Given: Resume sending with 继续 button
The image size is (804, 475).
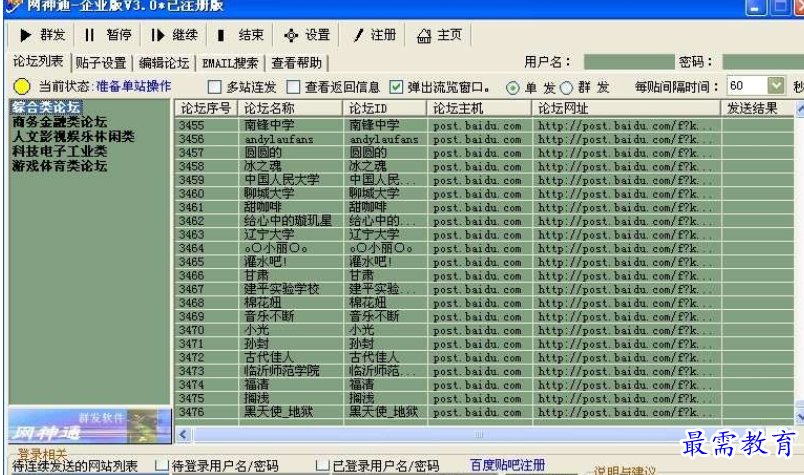Looking at the screenshot, I should pyautogui.click(x=174, y=35).
